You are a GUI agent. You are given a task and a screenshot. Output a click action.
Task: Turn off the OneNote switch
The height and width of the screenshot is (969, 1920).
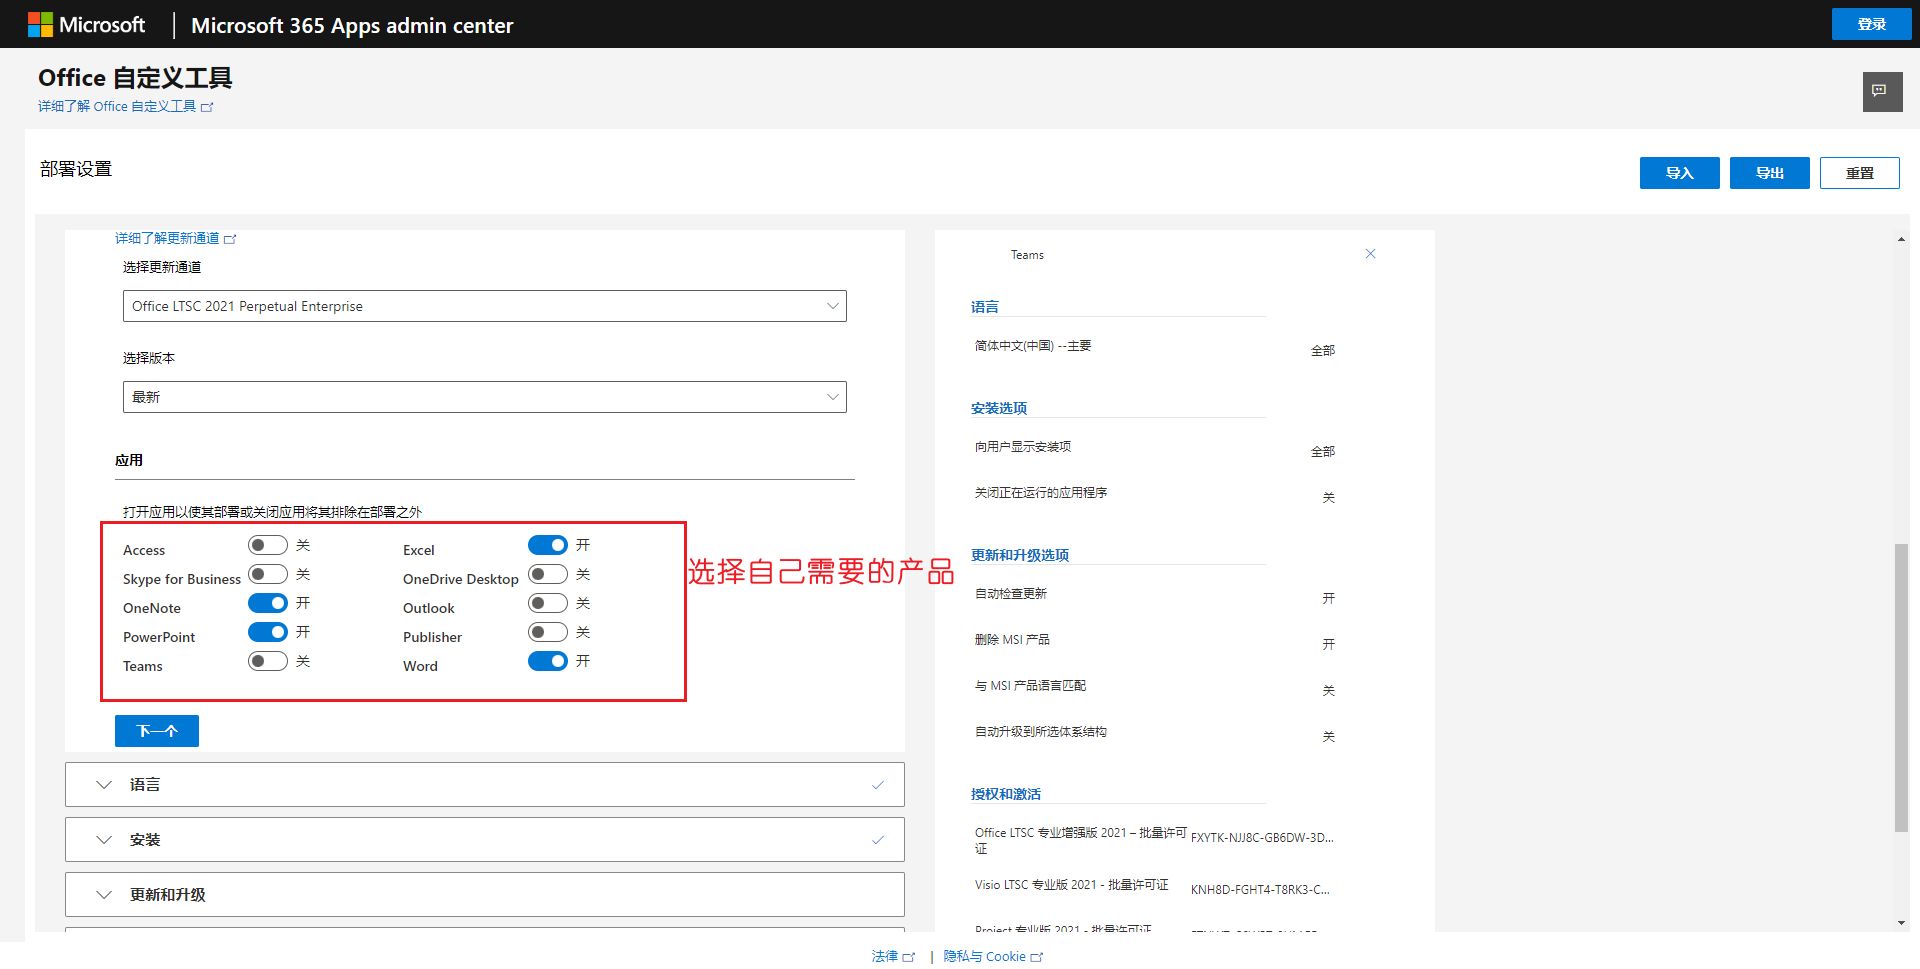tap(267, 603)
